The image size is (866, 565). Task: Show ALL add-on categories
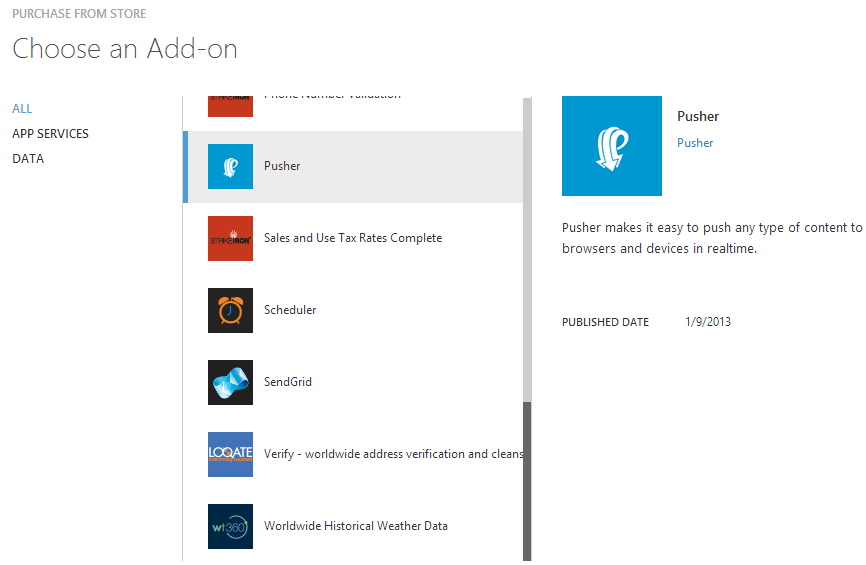[22, 109]
